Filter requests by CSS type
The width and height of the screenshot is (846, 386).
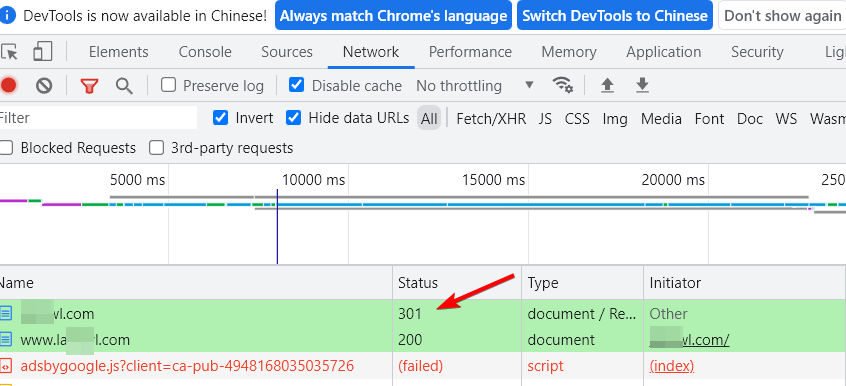tap(577, 118)
